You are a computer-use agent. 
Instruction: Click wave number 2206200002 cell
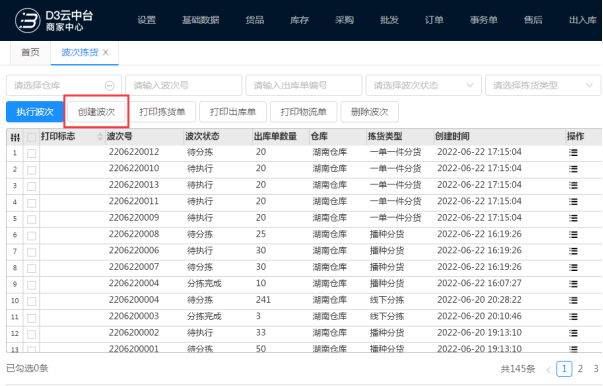(x=134, y=333)
